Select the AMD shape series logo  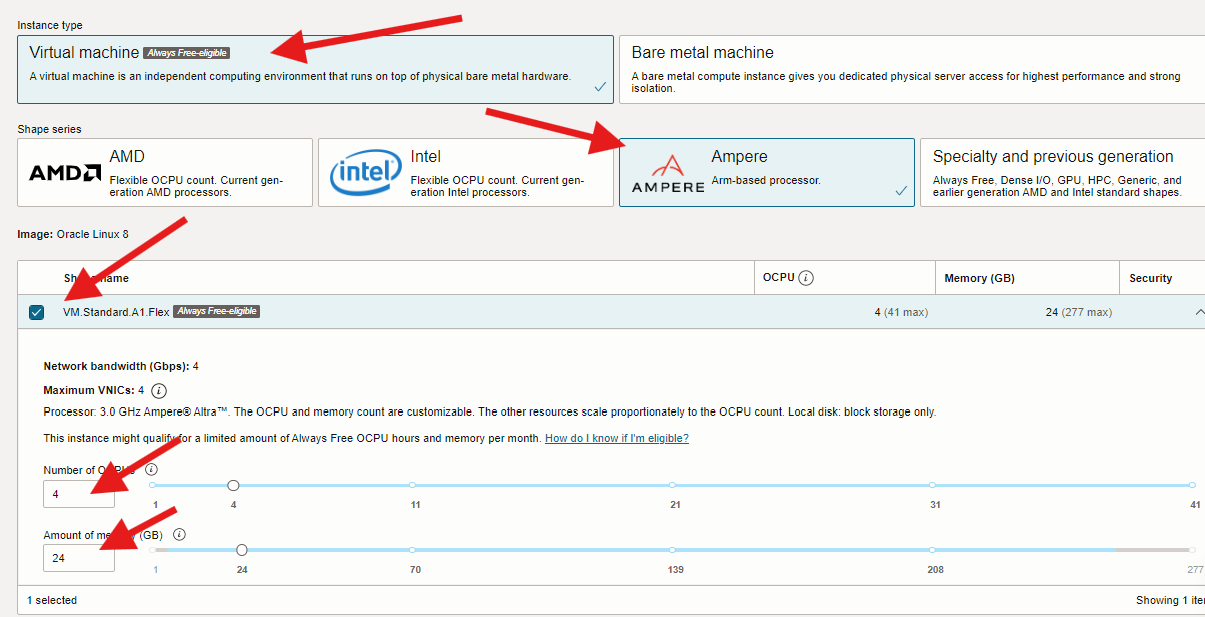pyautogui.click(x=63, y=171)
